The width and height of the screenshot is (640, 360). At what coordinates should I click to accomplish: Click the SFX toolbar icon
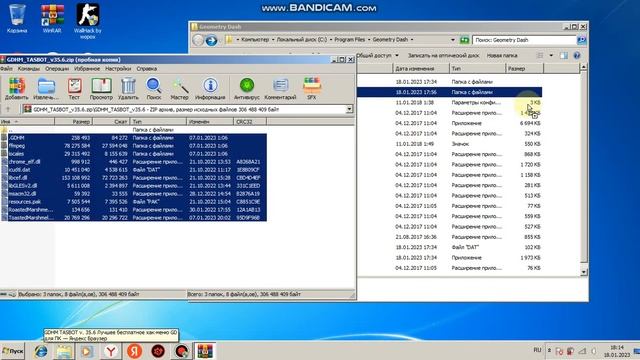312,89
